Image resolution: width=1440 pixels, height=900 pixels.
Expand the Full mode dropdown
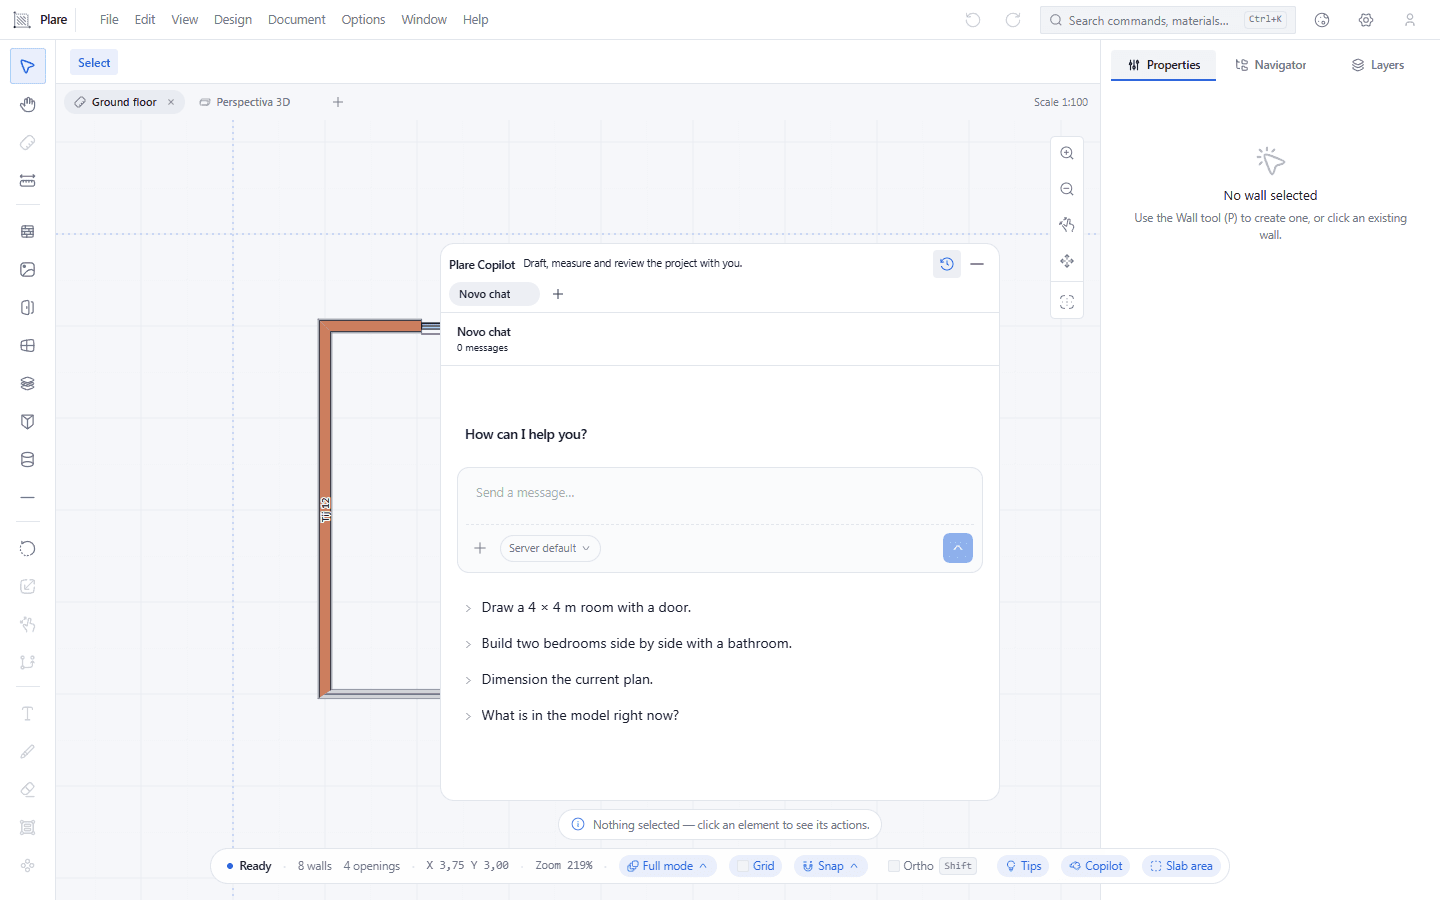(667, 866)
